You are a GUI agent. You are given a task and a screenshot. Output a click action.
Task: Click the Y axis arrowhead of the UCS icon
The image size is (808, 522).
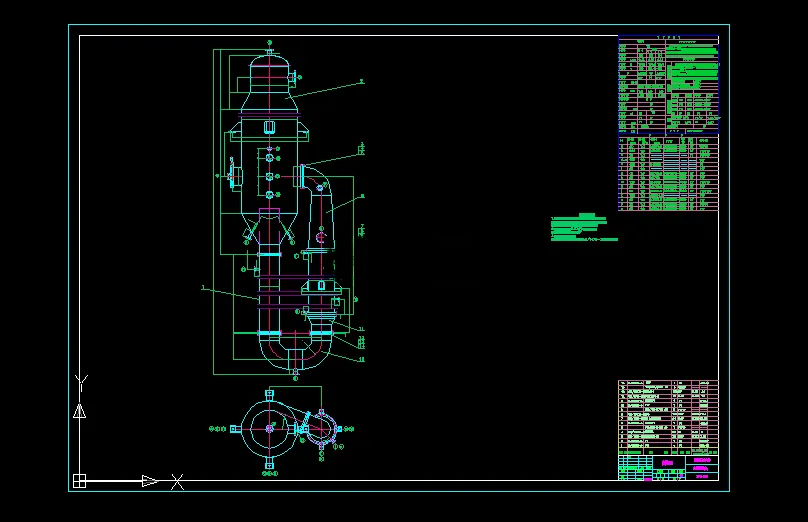coord(79,411)
